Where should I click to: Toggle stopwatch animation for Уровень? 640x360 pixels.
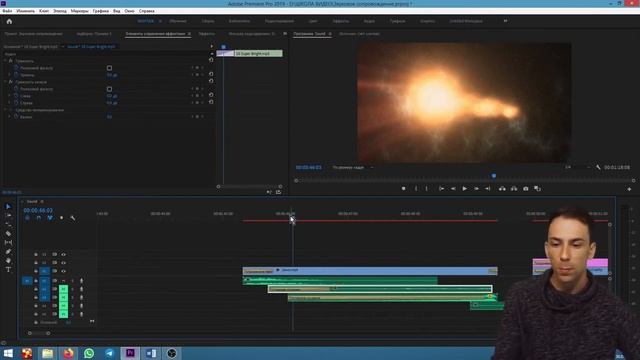coord(16,75)
